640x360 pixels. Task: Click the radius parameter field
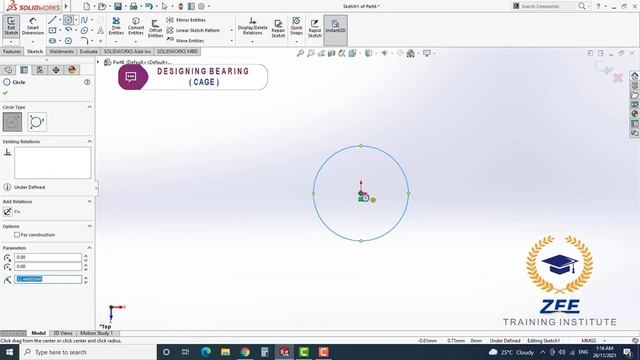pyautogui.click(x=48, y=279)
